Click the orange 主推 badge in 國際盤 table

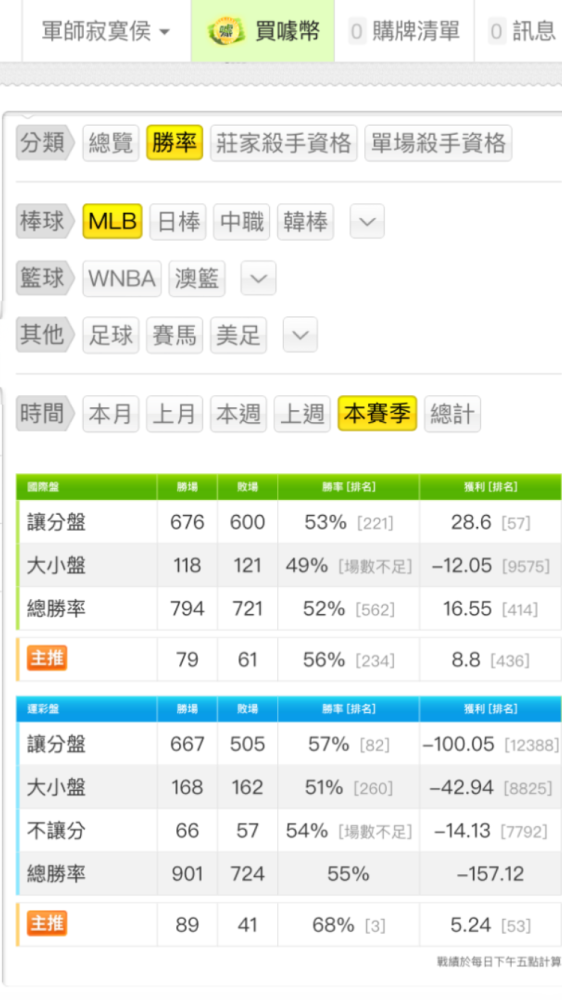[47, 658]
